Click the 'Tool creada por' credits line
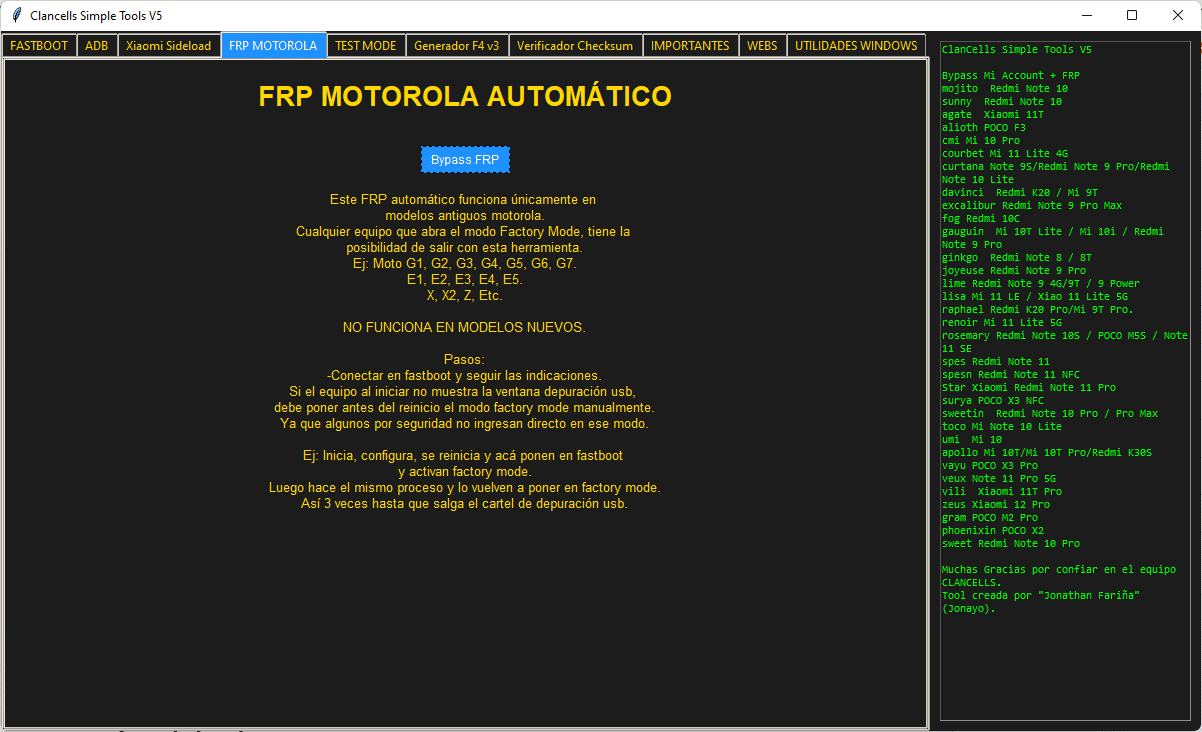Viewport: 1202px width, 732px height. [1040, 596]
